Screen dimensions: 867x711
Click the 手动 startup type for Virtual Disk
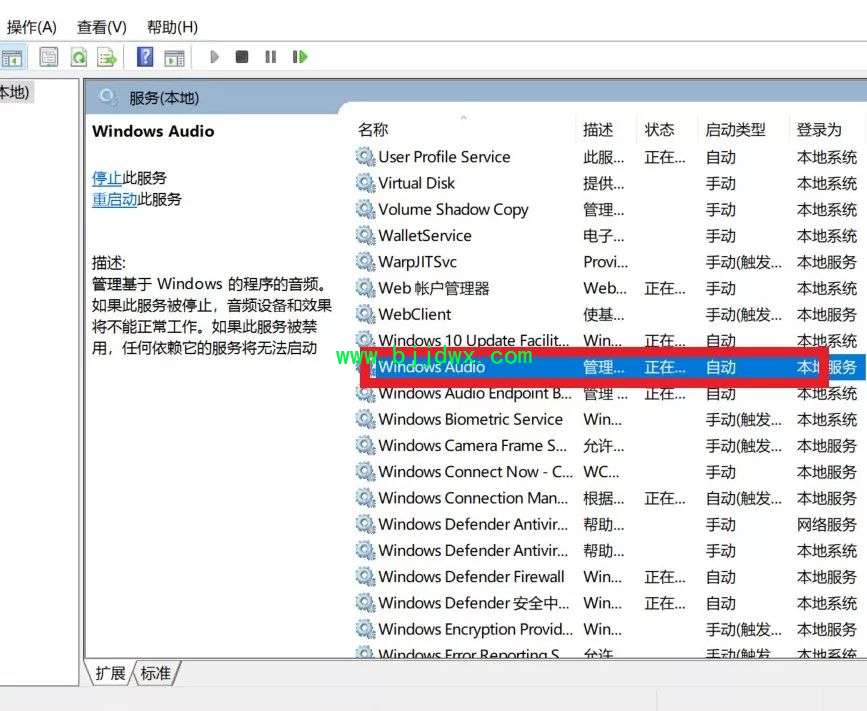(720, 183)
